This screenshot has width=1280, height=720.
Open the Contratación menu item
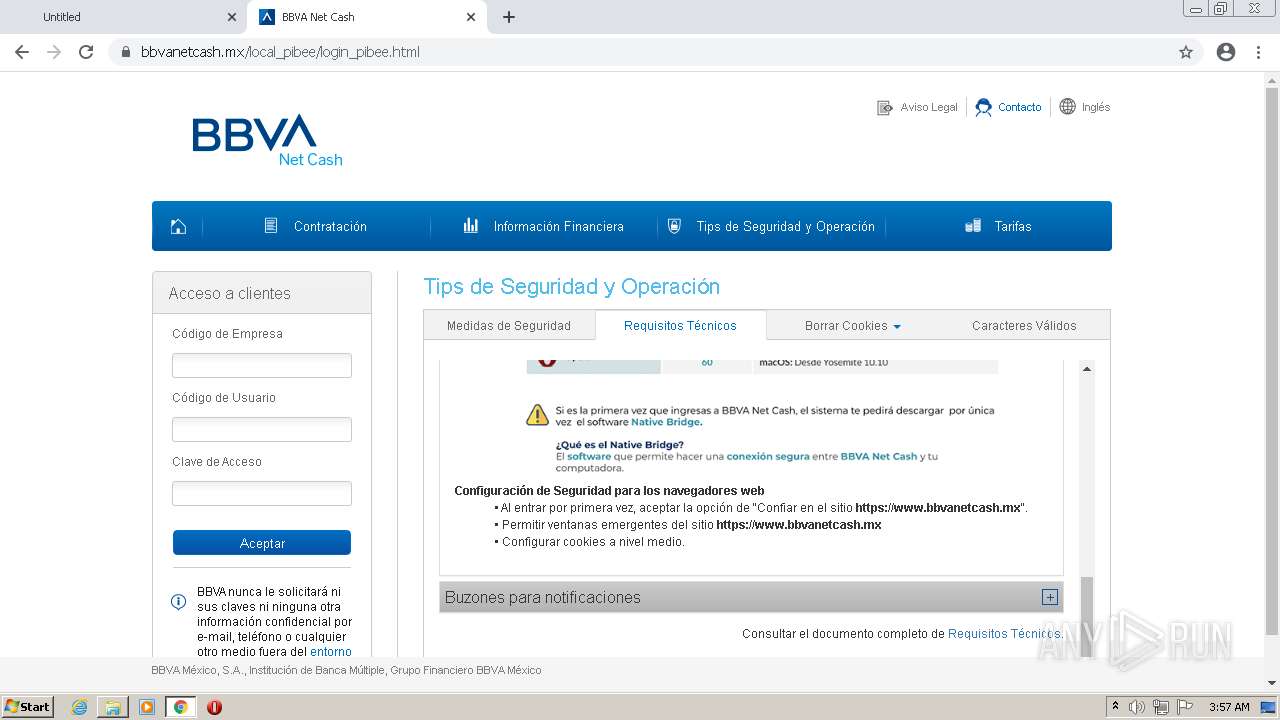(330, 227)
